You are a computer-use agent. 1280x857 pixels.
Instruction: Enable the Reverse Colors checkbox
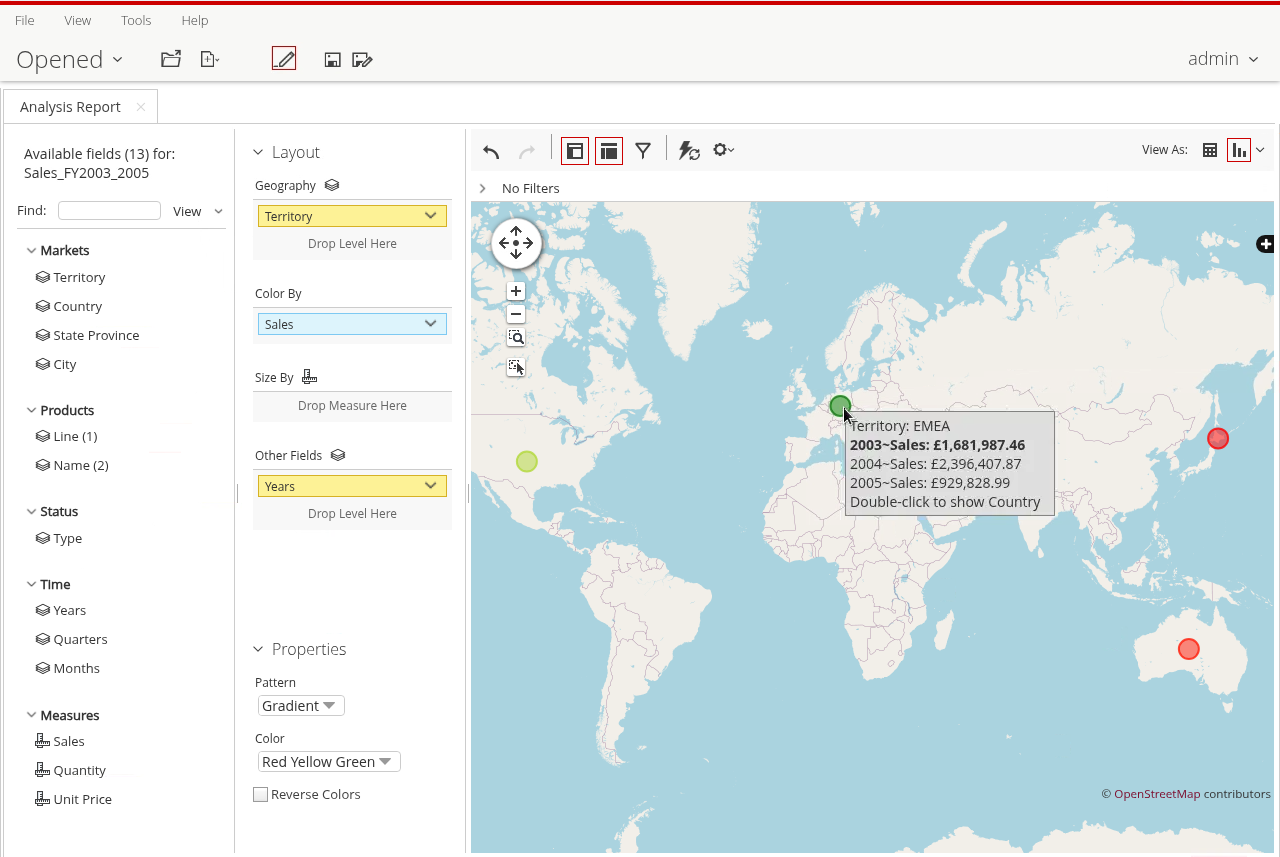click(x=261, y=795)
